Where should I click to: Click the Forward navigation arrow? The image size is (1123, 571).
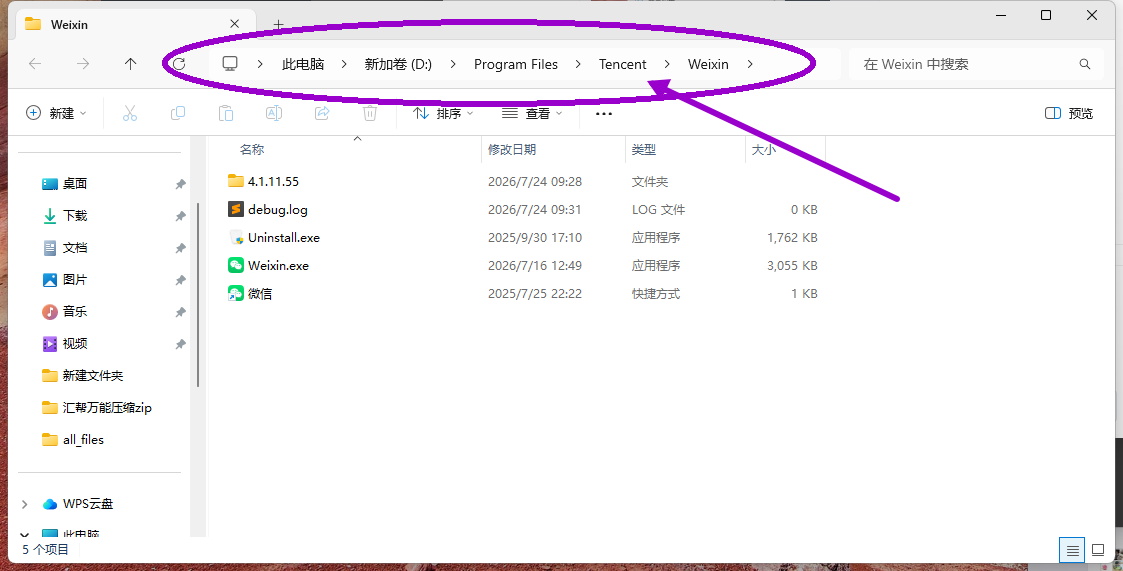(83, 64)
